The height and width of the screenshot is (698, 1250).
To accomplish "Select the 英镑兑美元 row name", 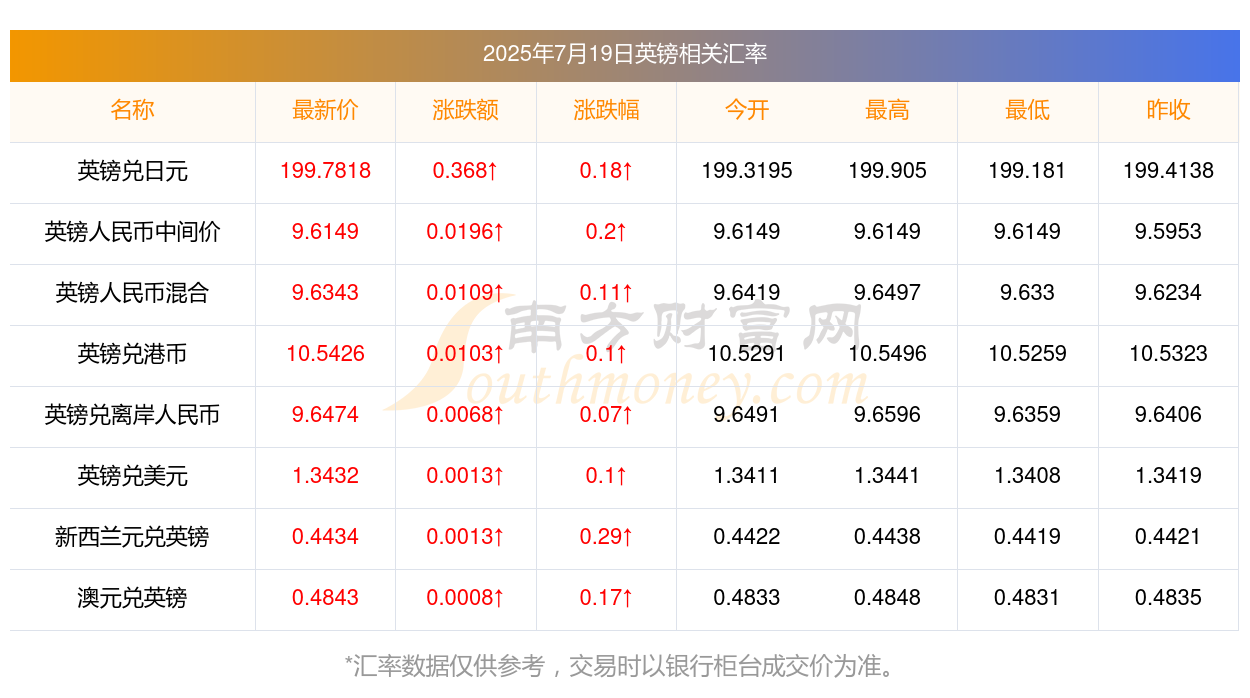I will (132, 476).
